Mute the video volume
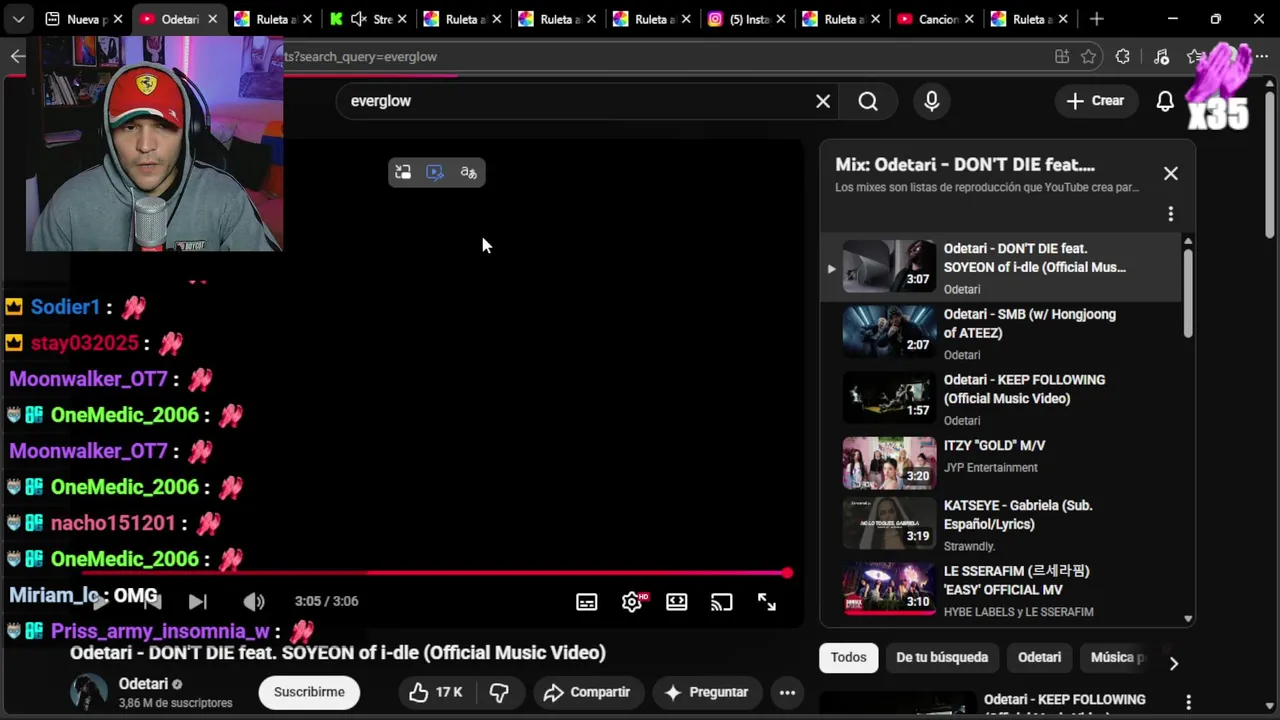Image resolution: width=1280 pixels, height=720 pixels. click(254, 602)
